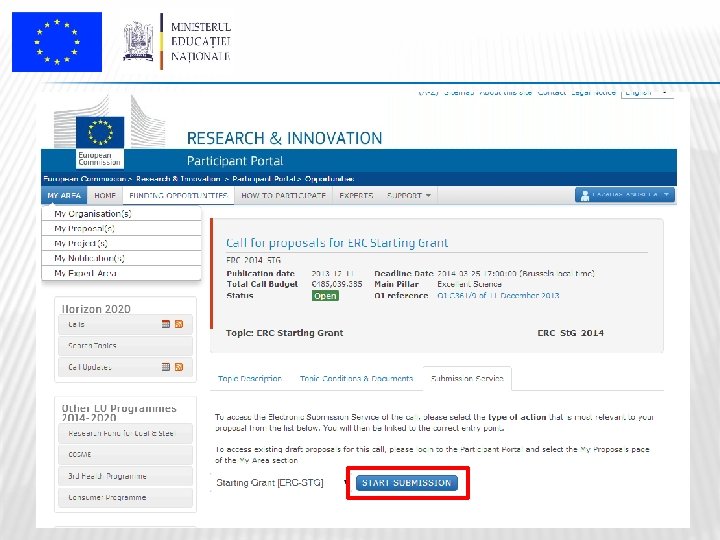Expand the SUPPORT dropdown menu
This screenshot has height=540, width=720.
[409, 196]
